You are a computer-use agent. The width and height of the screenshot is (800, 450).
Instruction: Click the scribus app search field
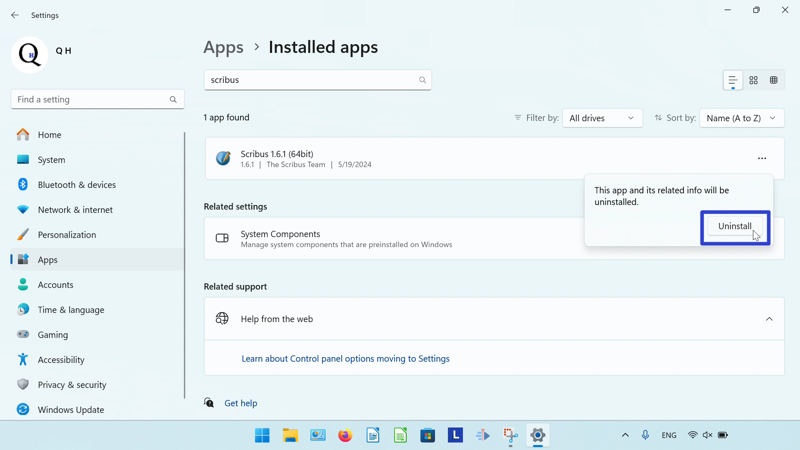point(317,80)
